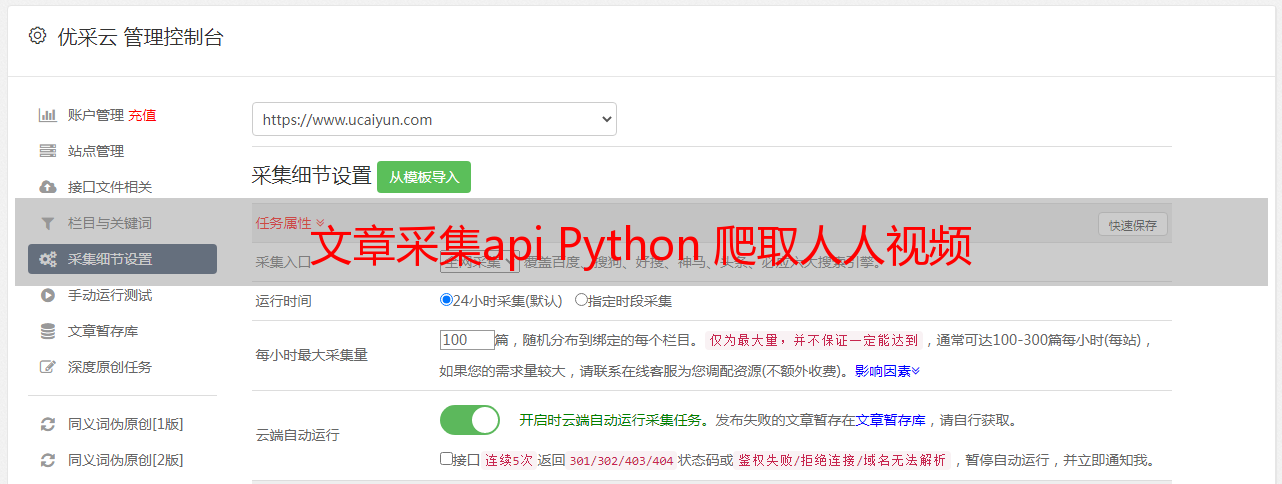The width and height of the screenshot is (1282, 484).
Task: Click the 快速保存 button
Action: tap(1132, 225)
